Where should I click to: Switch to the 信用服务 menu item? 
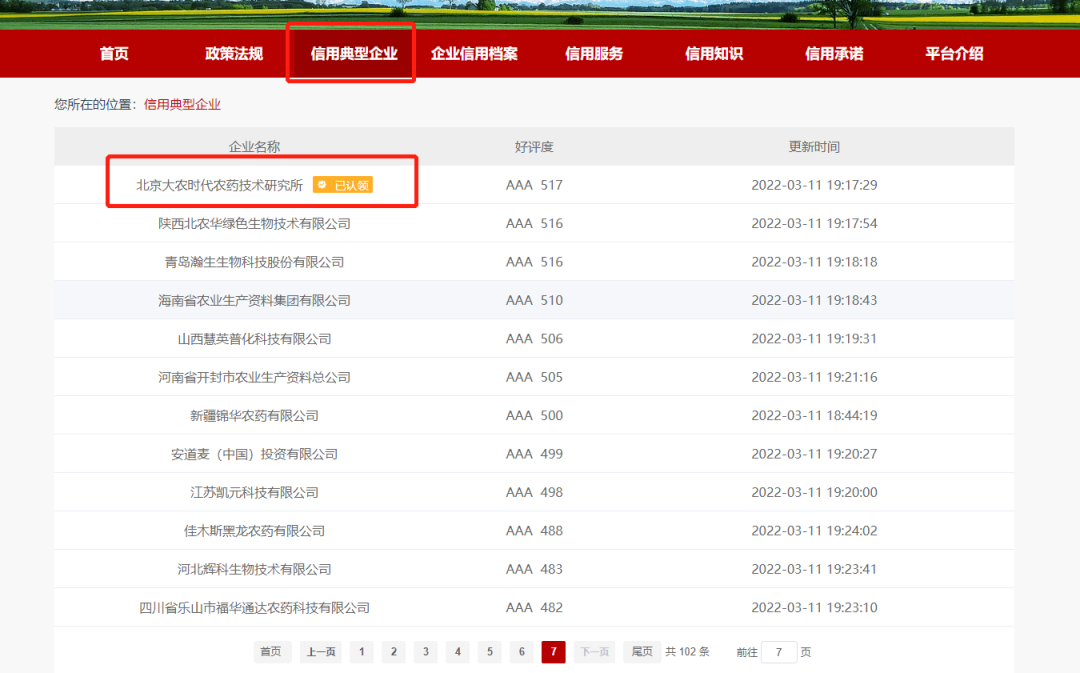[594, 54]
